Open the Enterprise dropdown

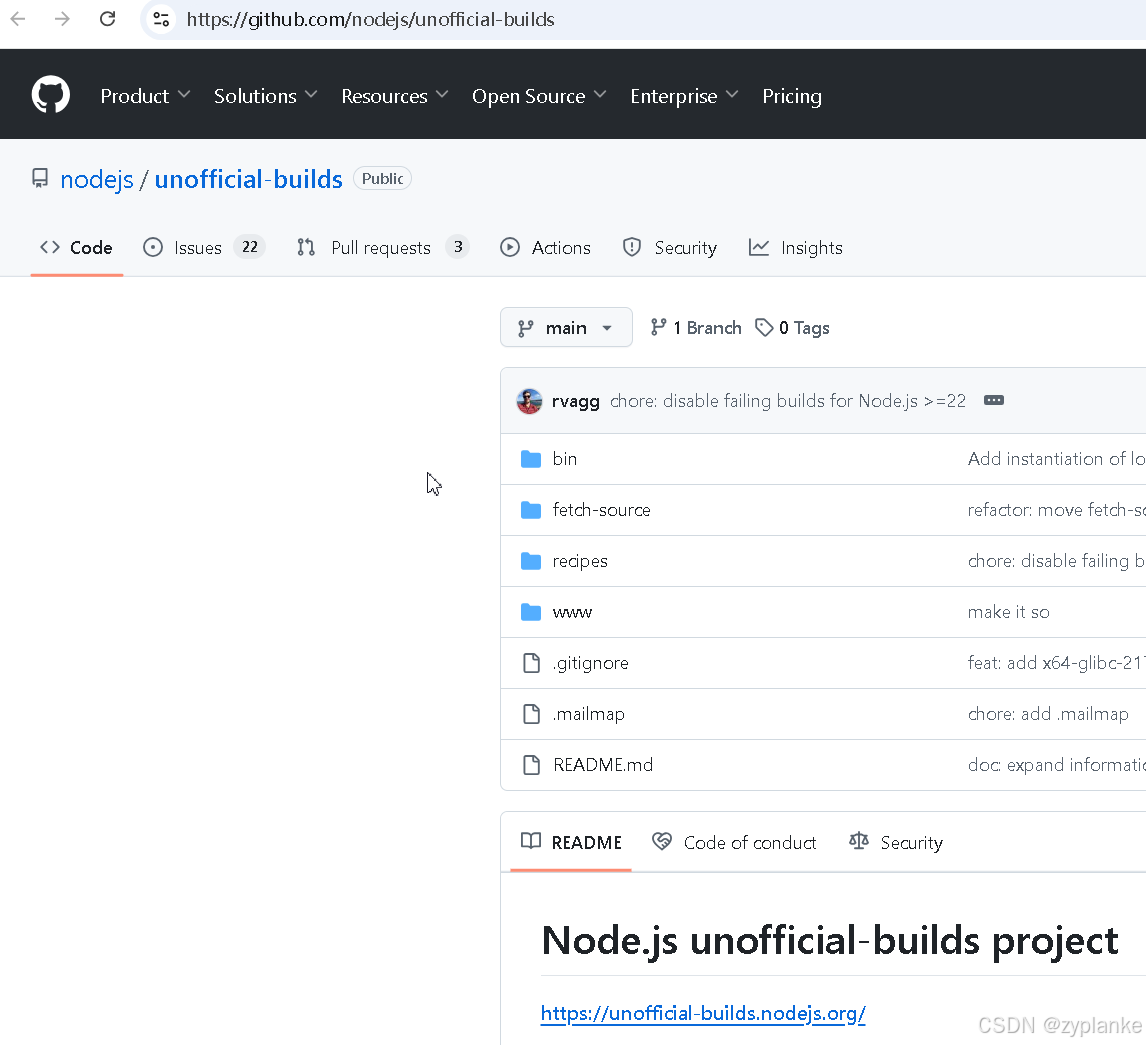[684, 96]
